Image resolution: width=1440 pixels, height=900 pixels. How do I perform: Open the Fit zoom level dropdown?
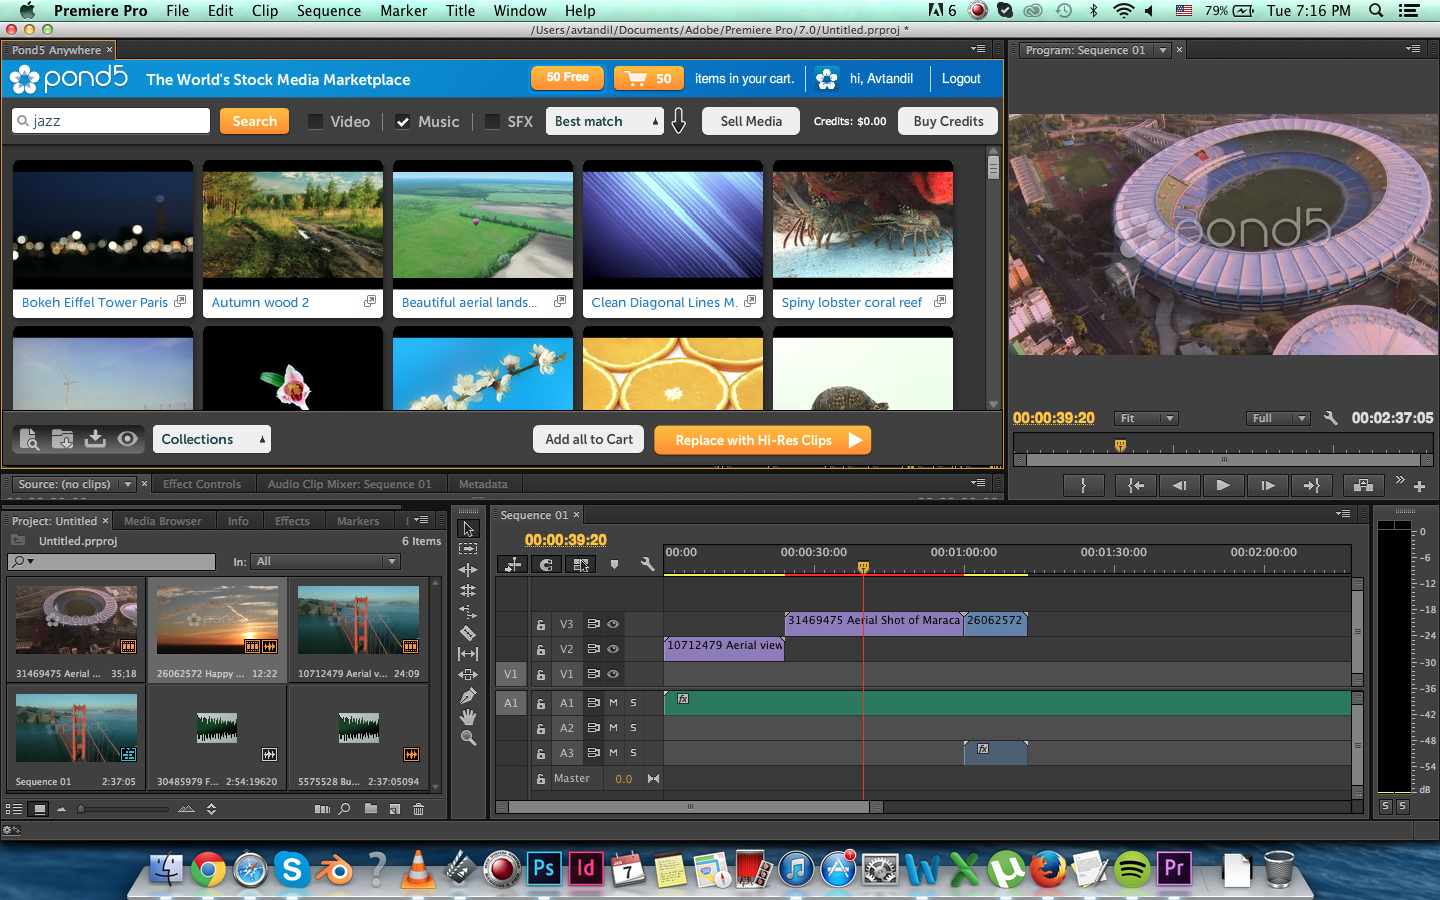(x=1146, y=418)
